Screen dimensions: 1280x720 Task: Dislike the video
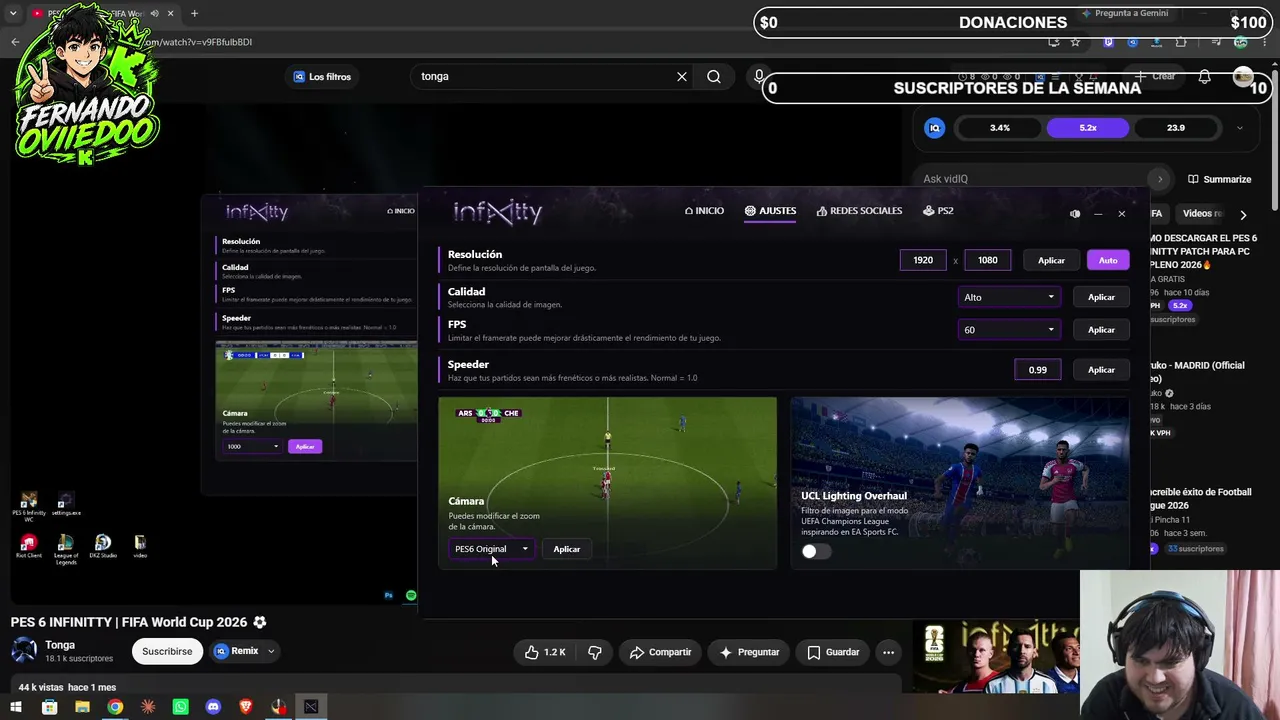(595, 652)
